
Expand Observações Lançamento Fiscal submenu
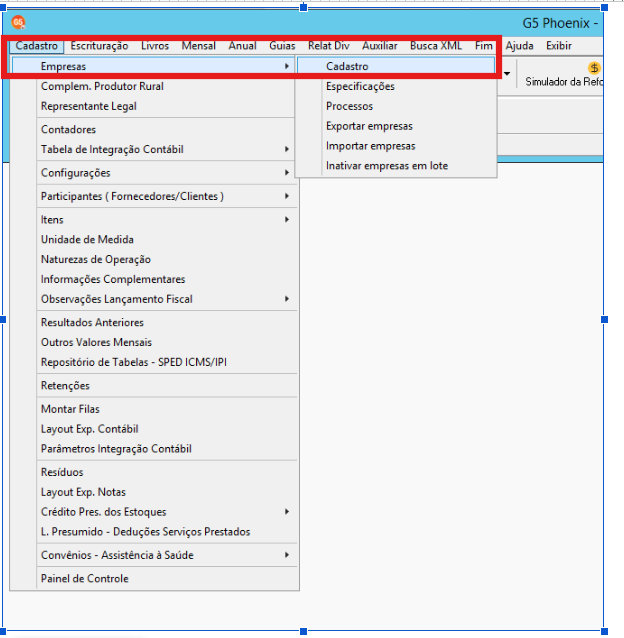[153, 299]
